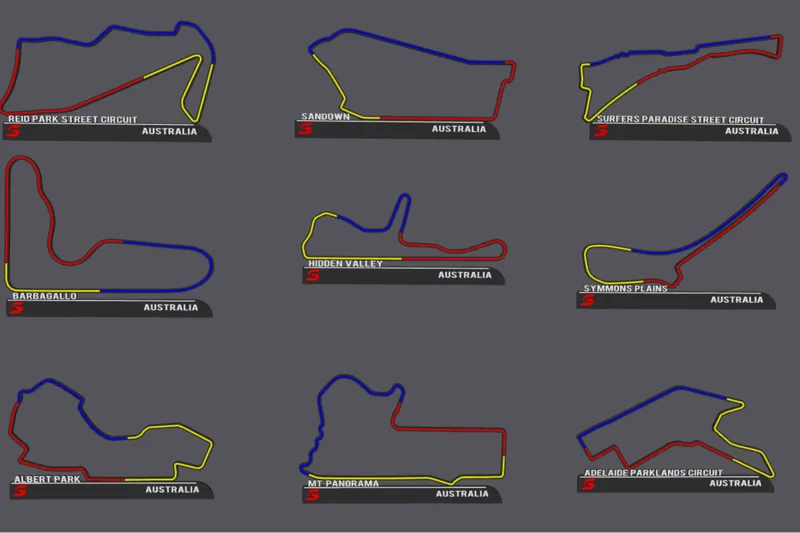This screenshot has width=800, height=533.
Task: Click the Surfers Paradise Street Circuit track map
Action: pyautogui.click(x=681, y=78)
